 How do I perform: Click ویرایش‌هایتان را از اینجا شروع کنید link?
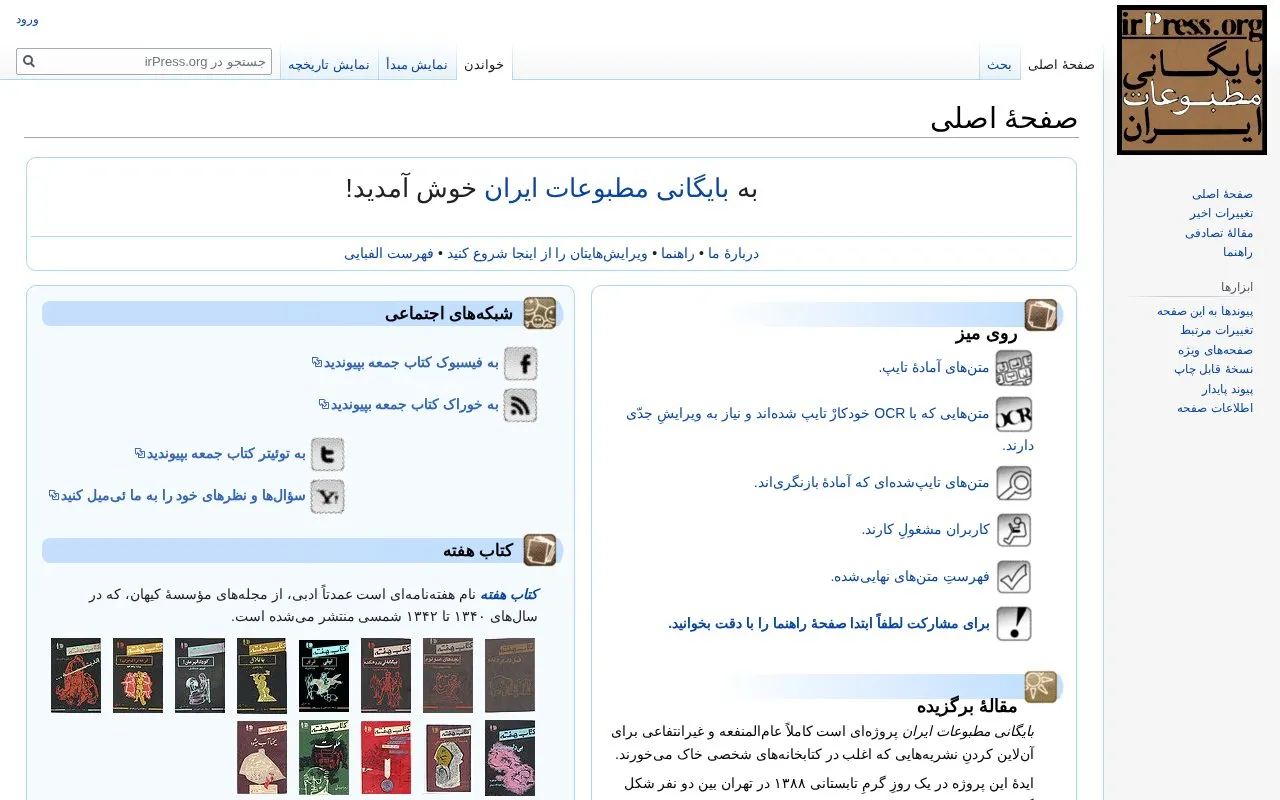pyautogui.click(x=547, y=253)
